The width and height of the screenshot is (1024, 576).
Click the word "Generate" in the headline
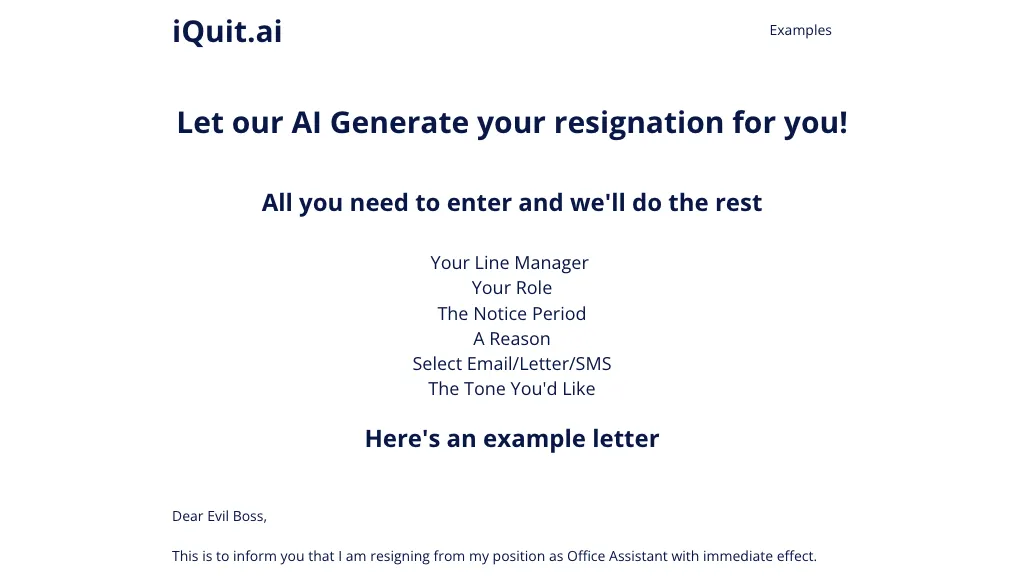399,123
